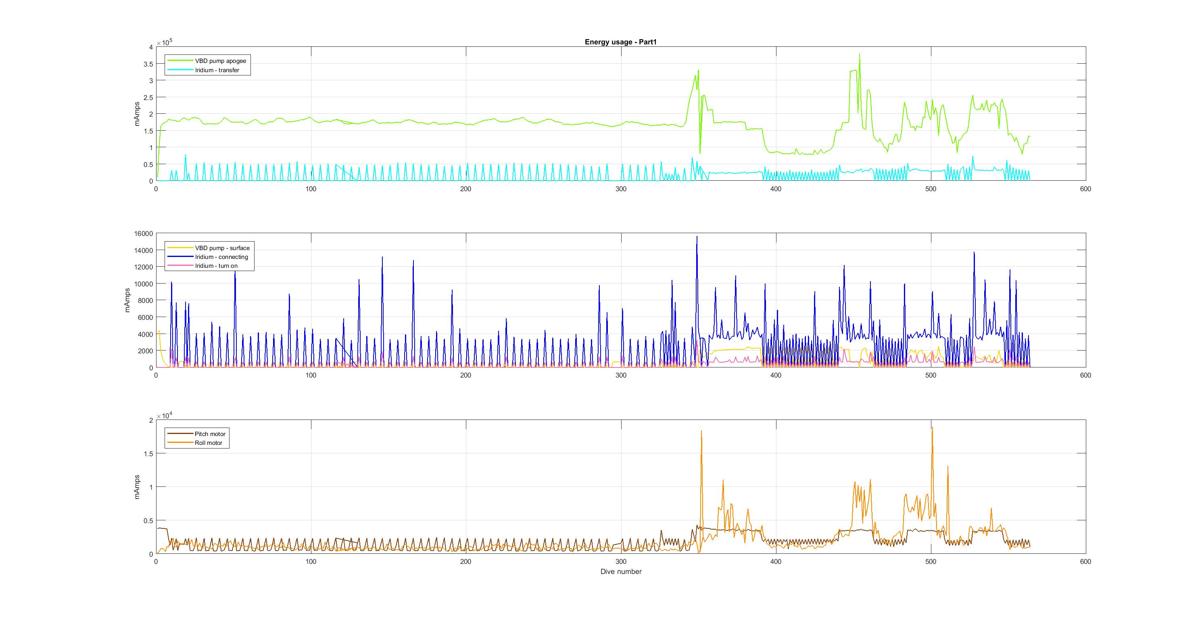Click the 'mAmps' y-axis label of the bottom plot
This screenshot has width=1200, height=622.
pos(137,487)
